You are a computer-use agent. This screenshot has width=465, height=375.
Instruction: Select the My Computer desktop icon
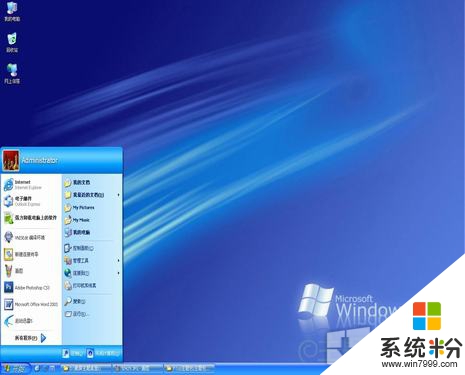pos(12,12)
